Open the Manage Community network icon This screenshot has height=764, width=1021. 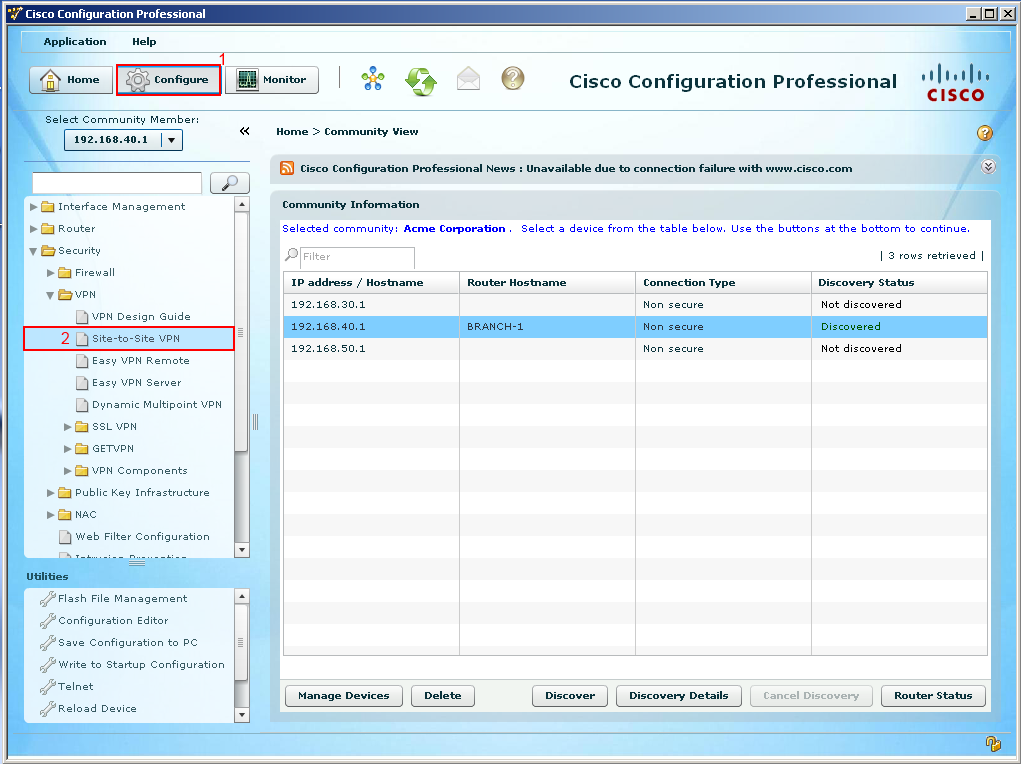click(x=373, y=79)
